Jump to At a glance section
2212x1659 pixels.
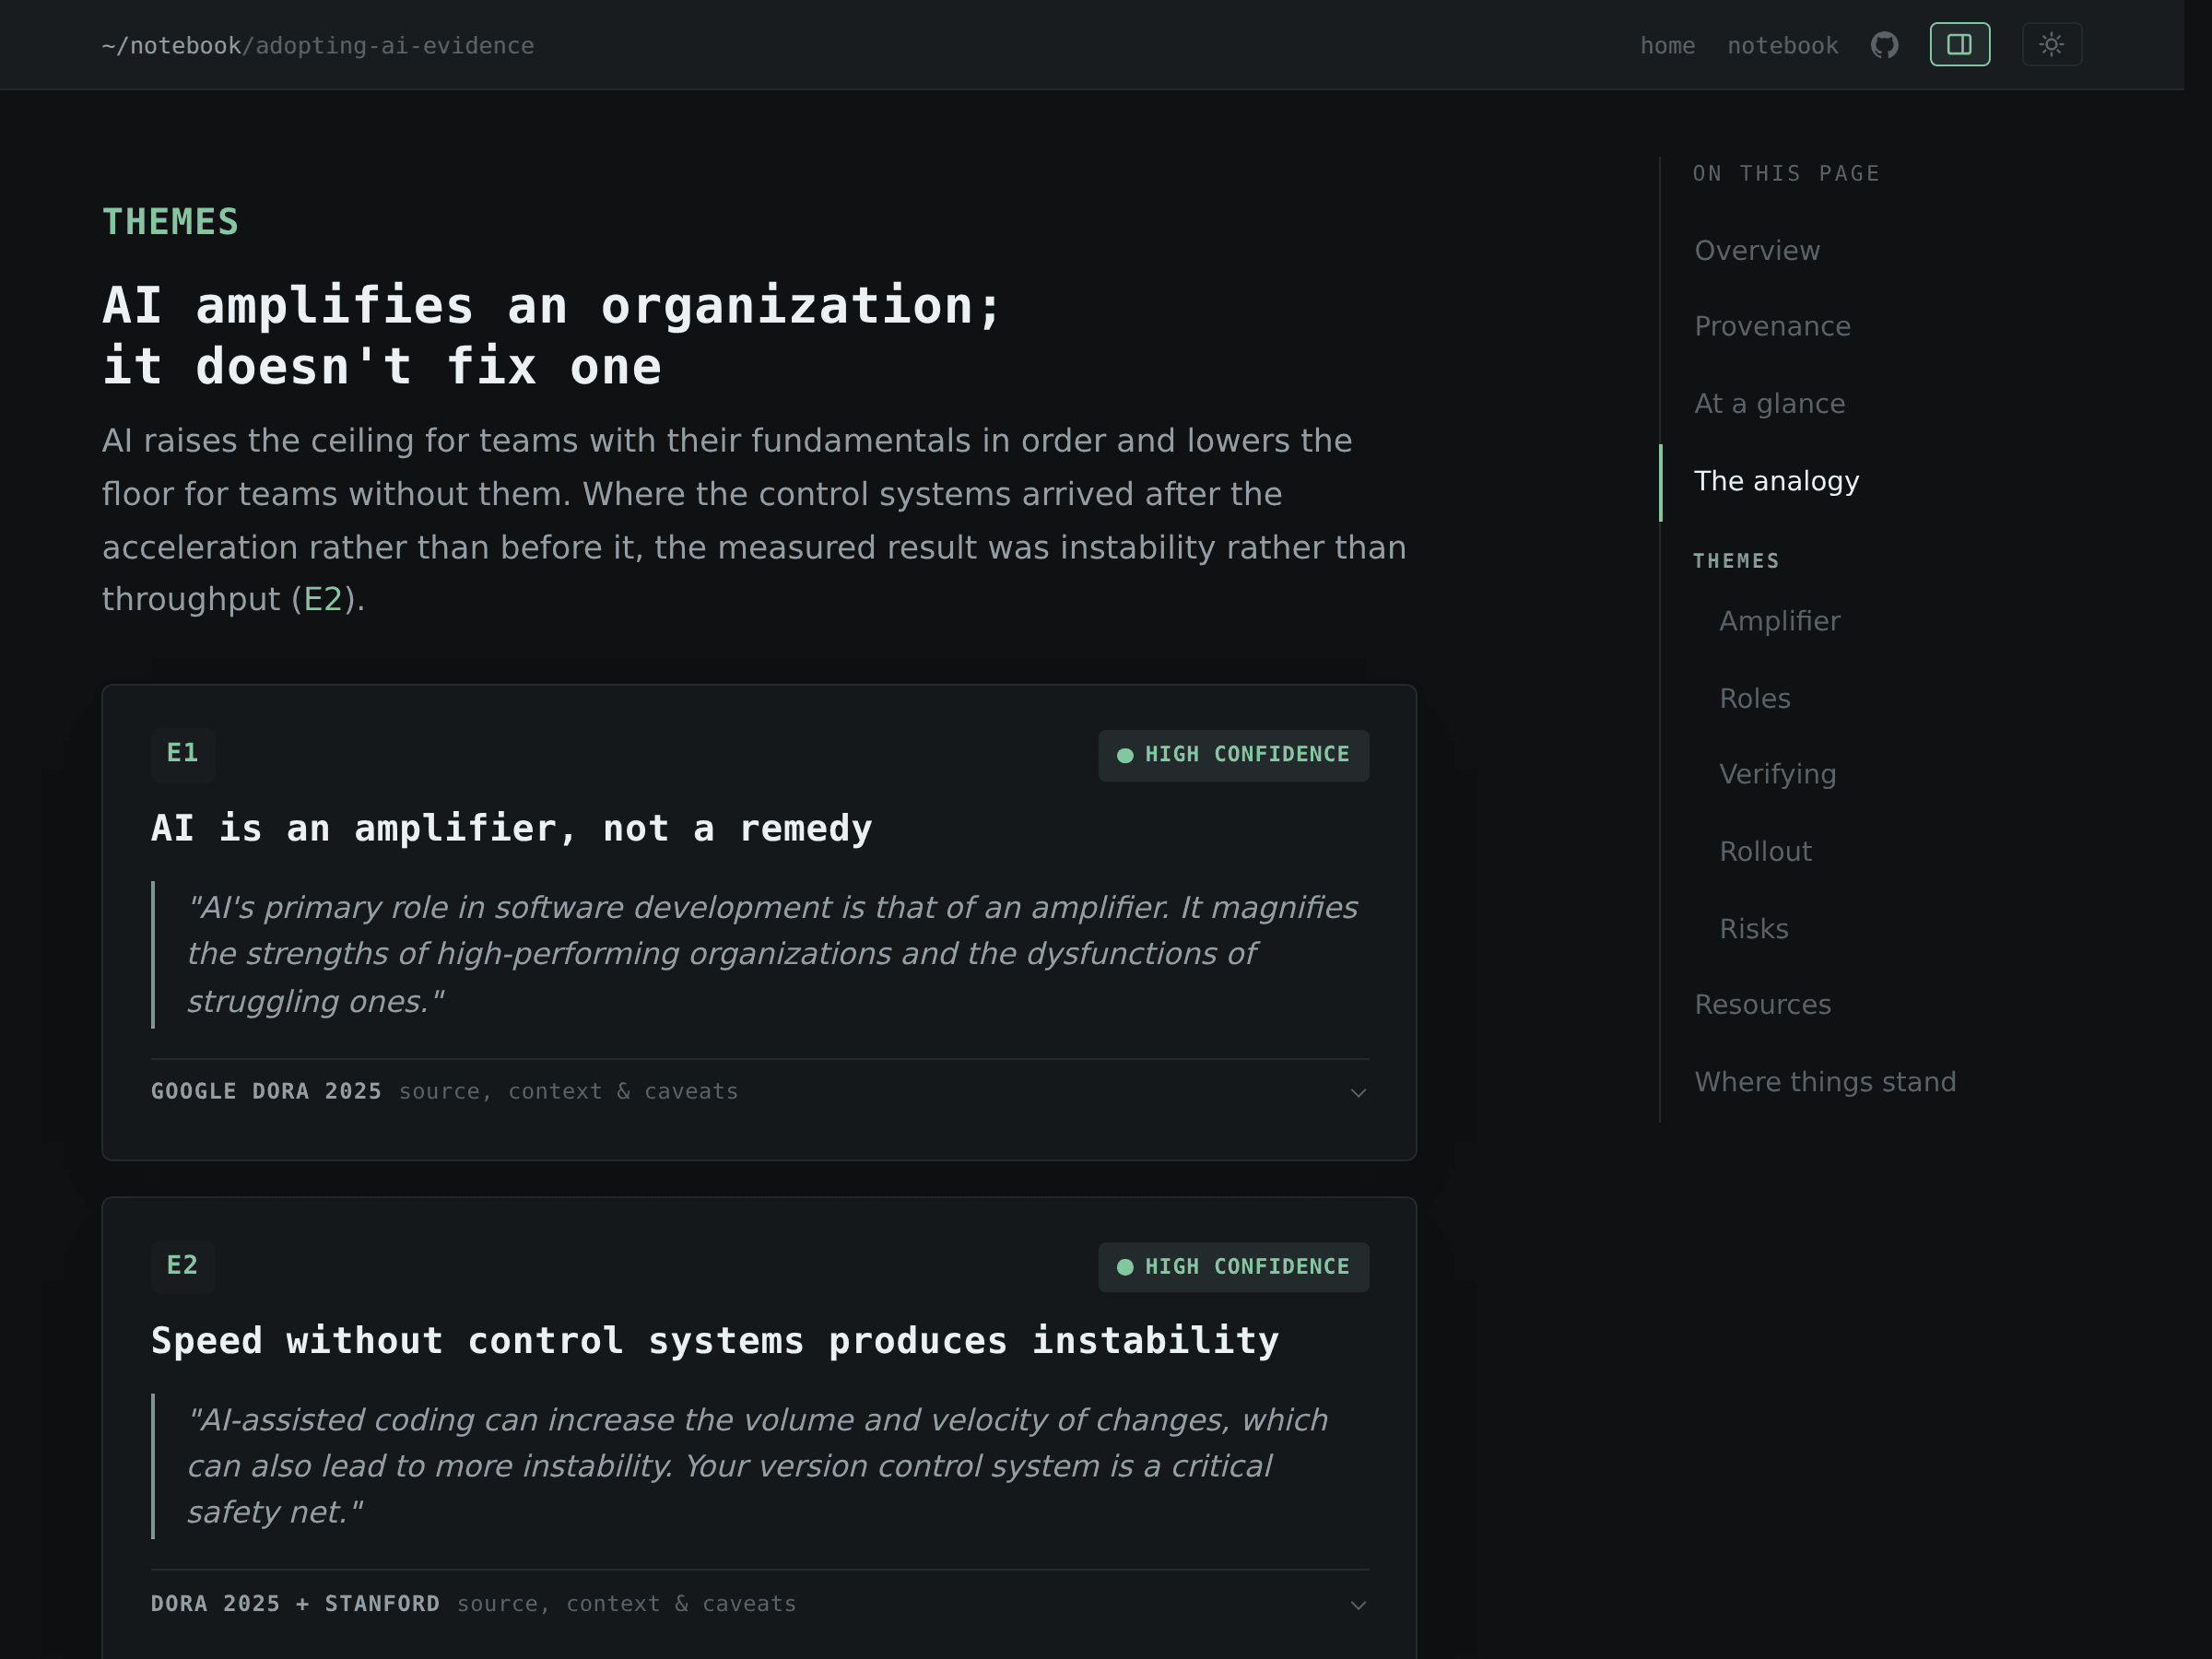tap(1769, 404)
